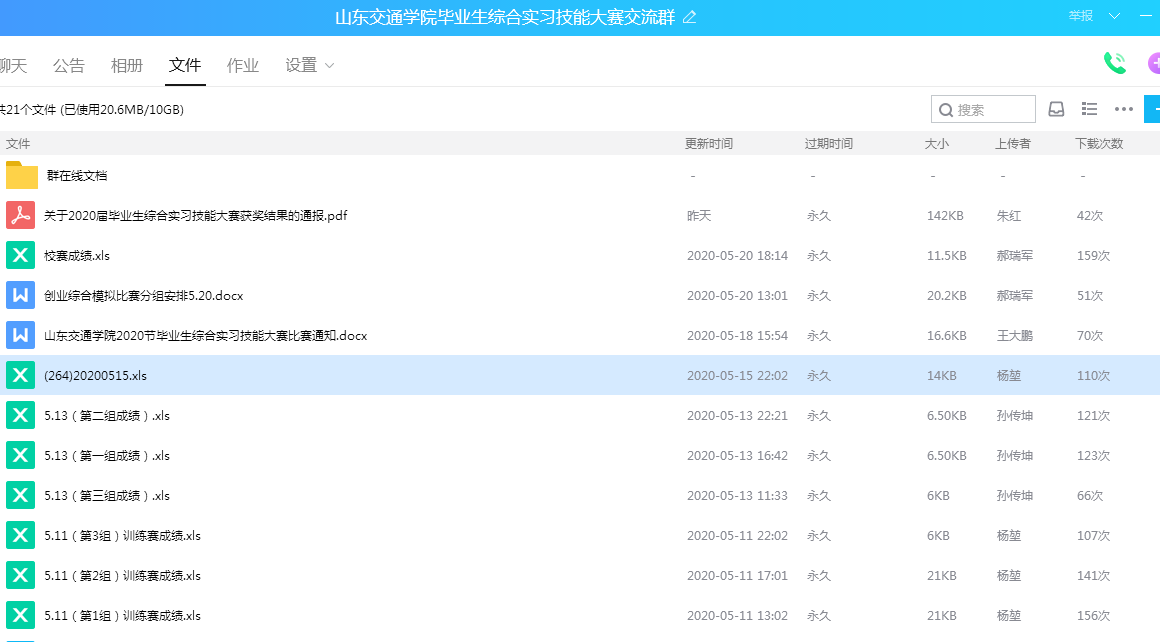Viewport: 1160px width, 642px height.
Task: Select the file (264)20200515.xls
Action: click(x=96, y=376)
